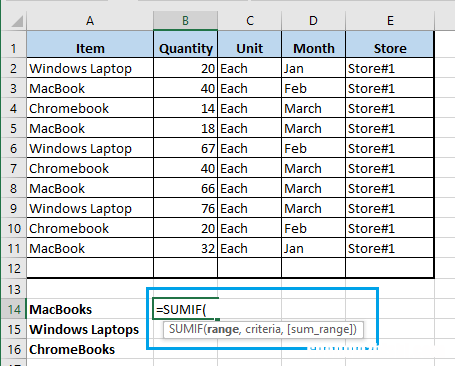Click Each cell in row 3

(x=250, y=88)
